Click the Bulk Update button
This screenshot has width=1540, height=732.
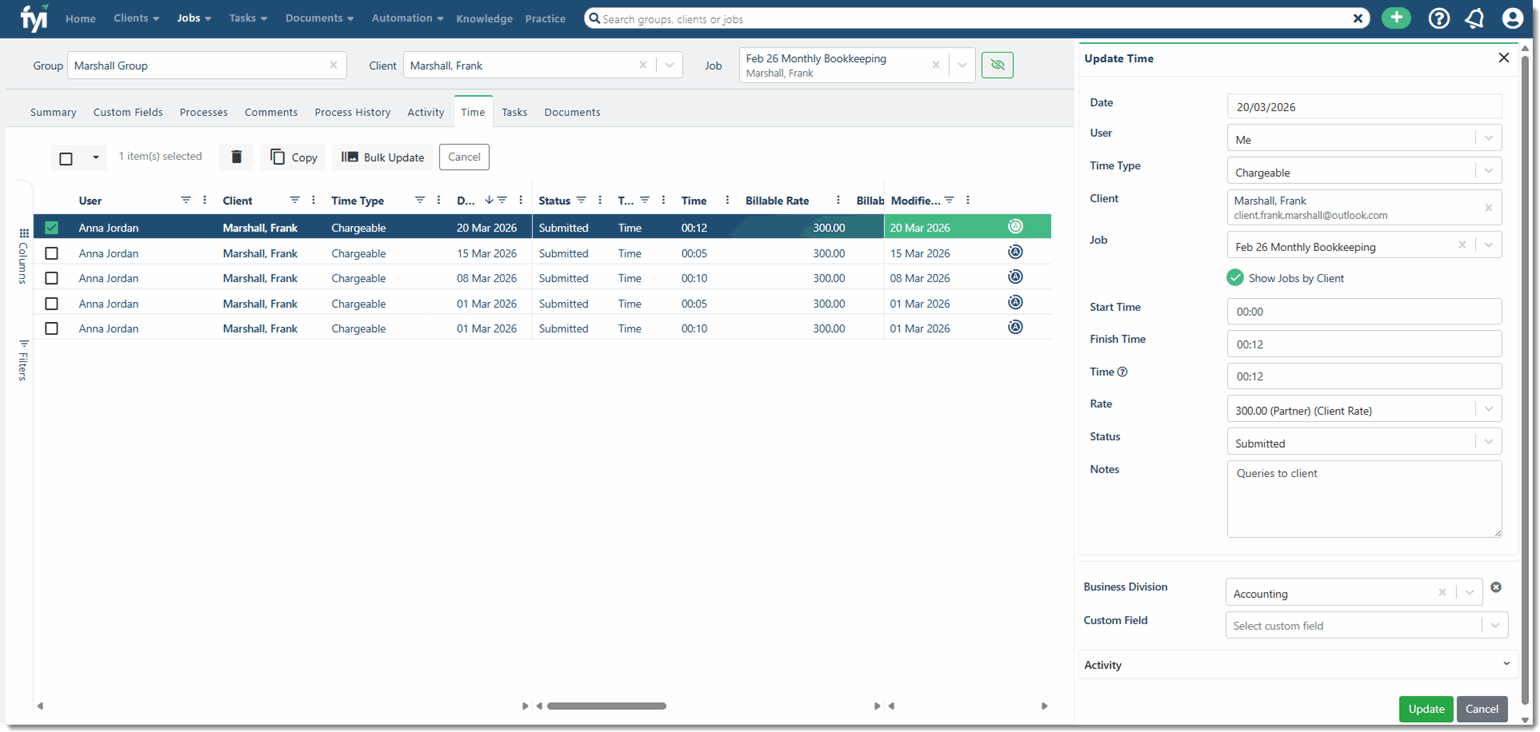click(x=383, y=157)
